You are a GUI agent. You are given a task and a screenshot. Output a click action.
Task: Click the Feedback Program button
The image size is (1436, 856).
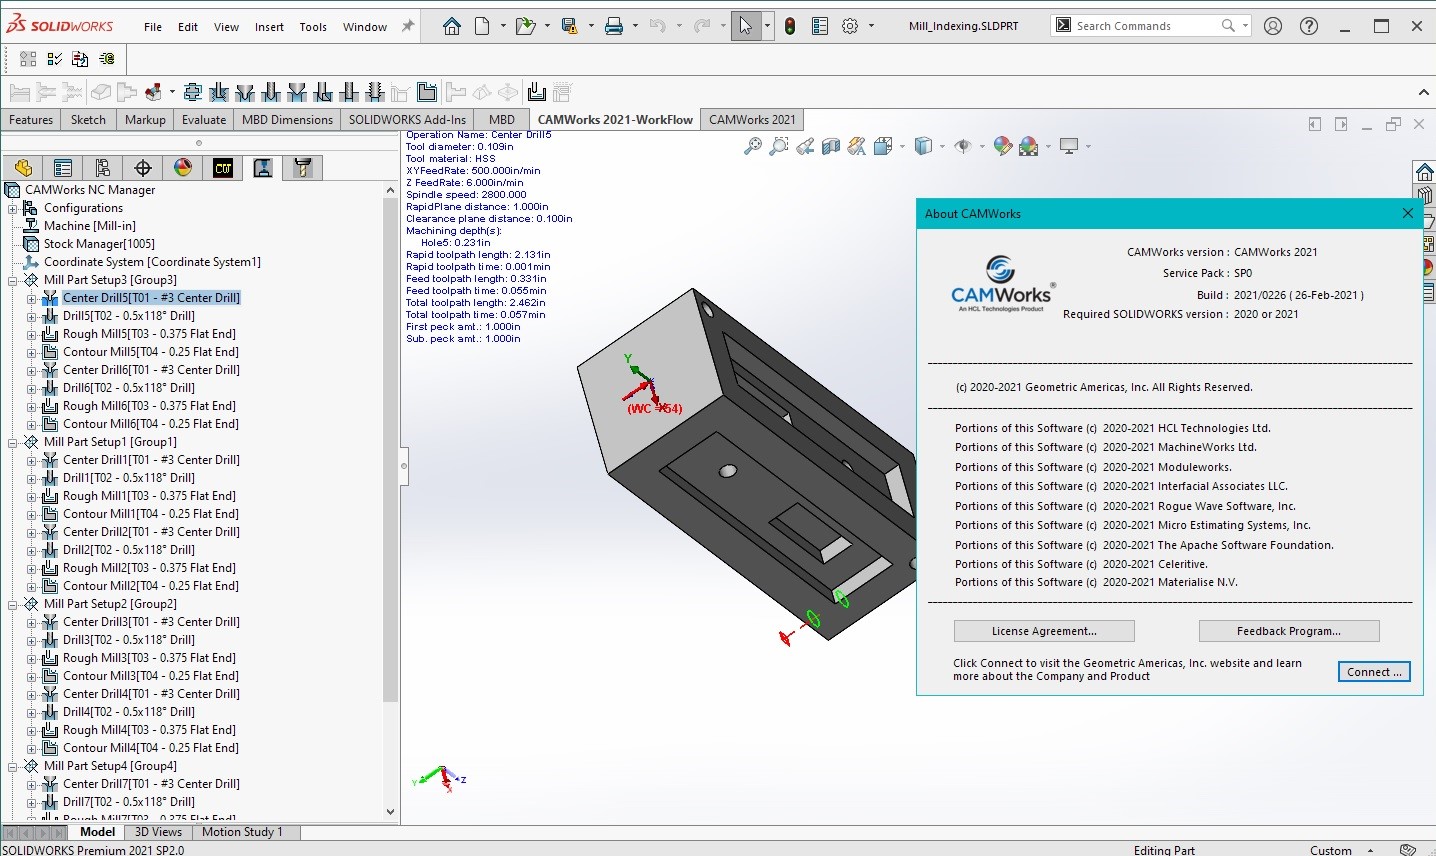[1289, 631]
